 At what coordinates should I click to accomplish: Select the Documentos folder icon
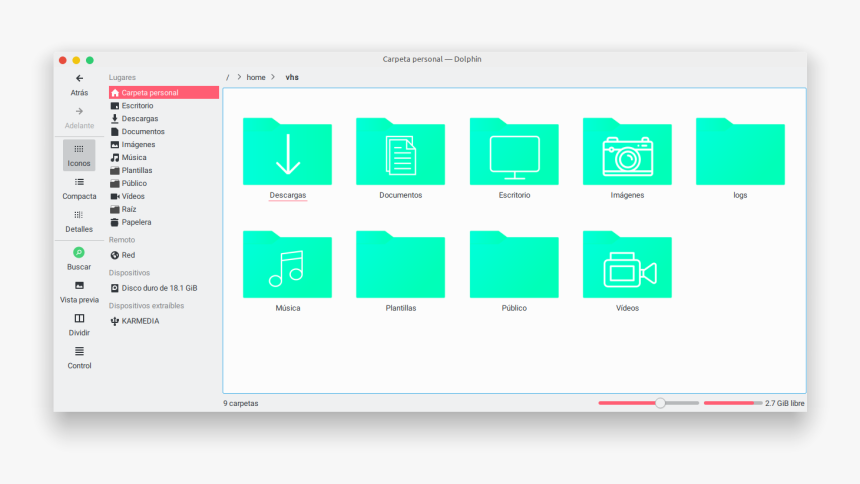(400, 151)
